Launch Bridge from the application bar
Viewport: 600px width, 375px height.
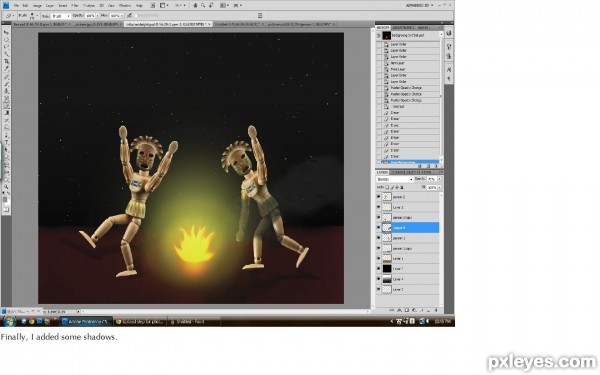153,5
